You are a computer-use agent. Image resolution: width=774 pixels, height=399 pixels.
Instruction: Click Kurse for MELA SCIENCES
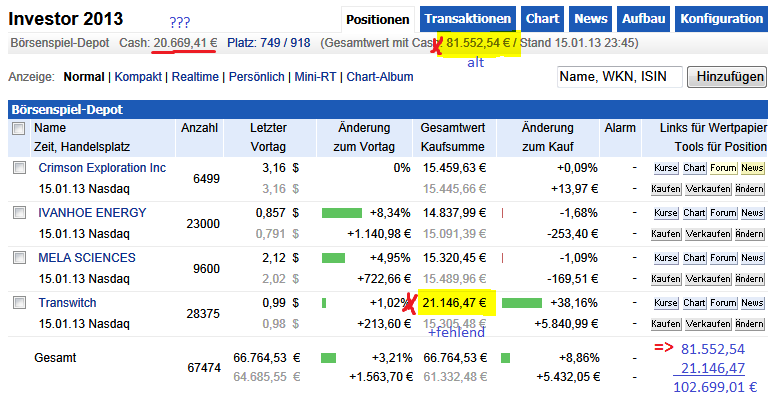(665, 258)
